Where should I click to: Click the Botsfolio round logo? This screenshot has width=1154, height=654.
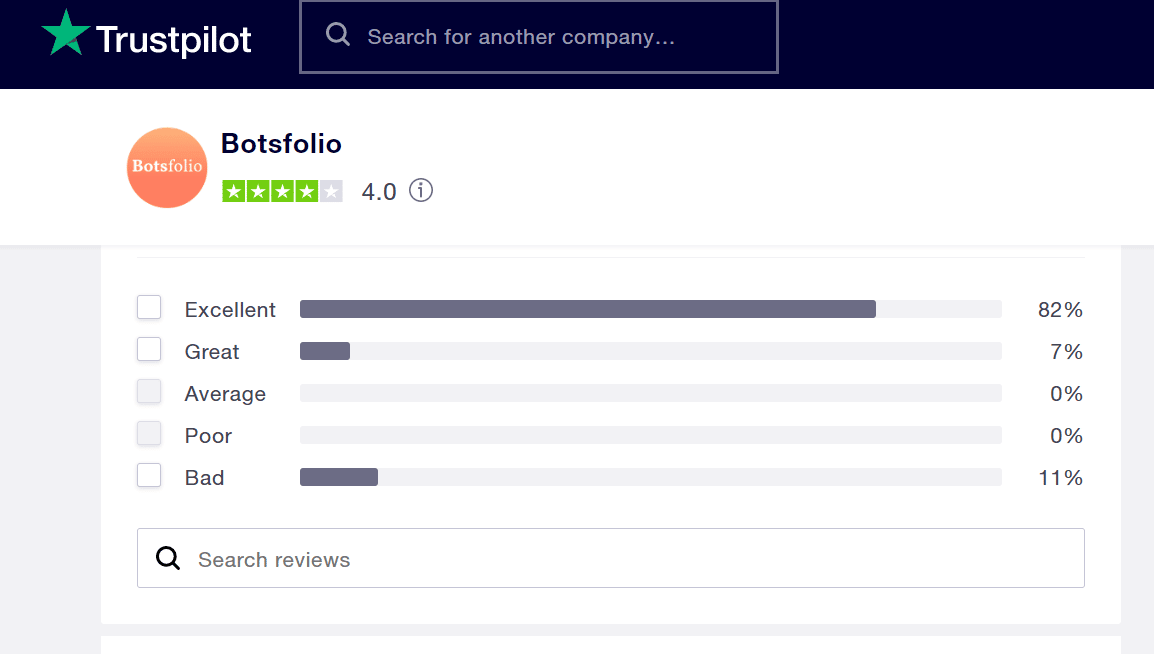click(x=167, y=168)
